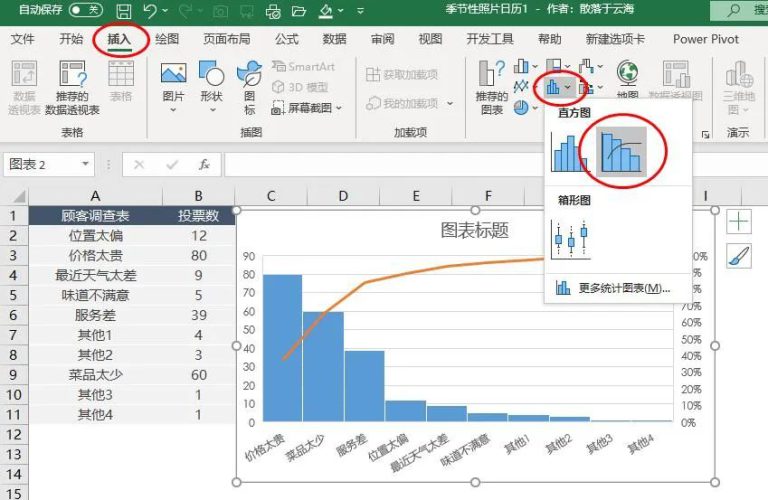Click the 推荐的数据透视表 button
Image resolution: width=768 pixels, height=500 pixels.
(72, 87)
